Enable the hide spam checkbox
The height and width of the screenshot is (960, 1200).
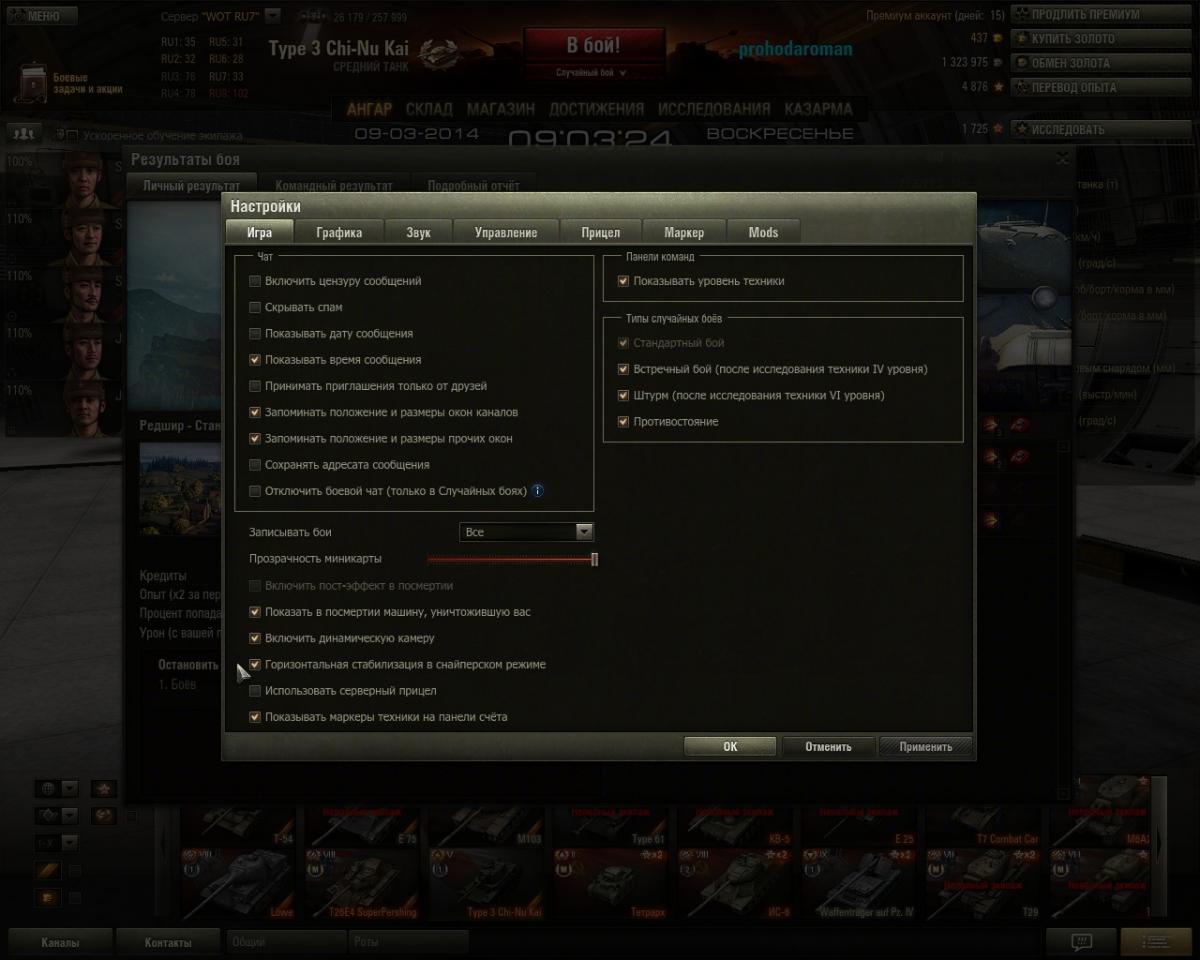coord(255,308)
